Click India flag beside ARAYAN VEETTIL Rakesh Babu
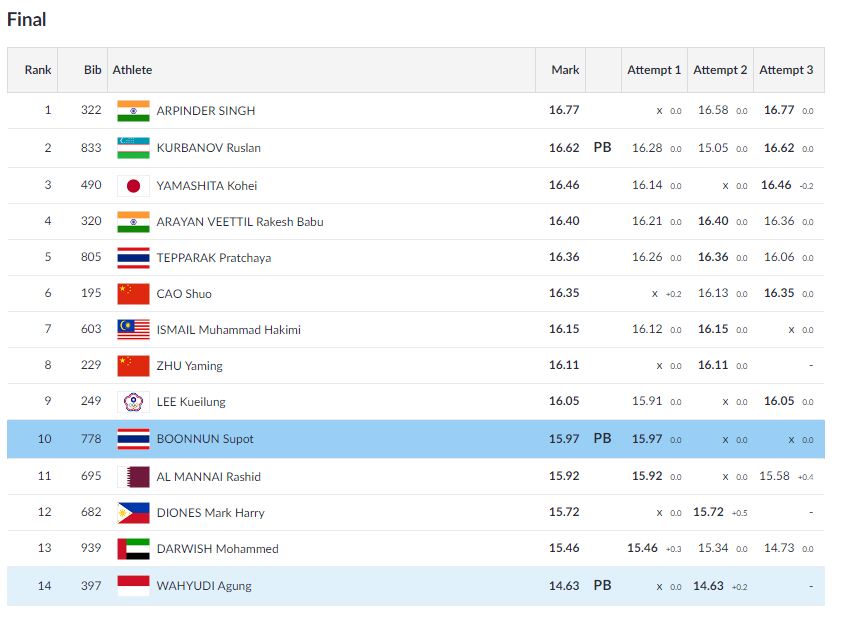Viewport: 848px width, 628px height. click(x=133, y=222)
